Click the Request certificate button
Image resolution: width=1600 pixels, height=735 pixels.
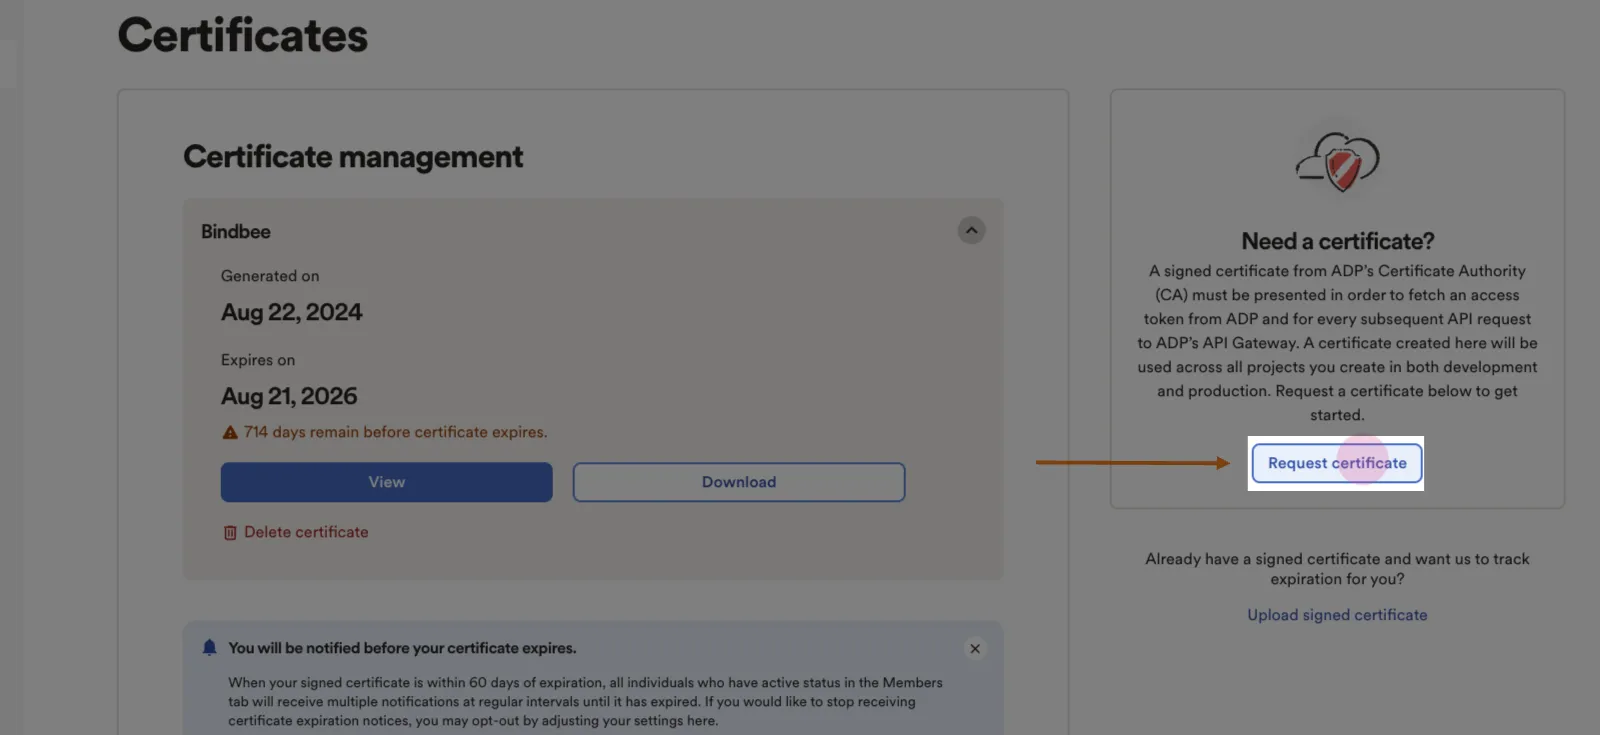(x=1337, y=463)
